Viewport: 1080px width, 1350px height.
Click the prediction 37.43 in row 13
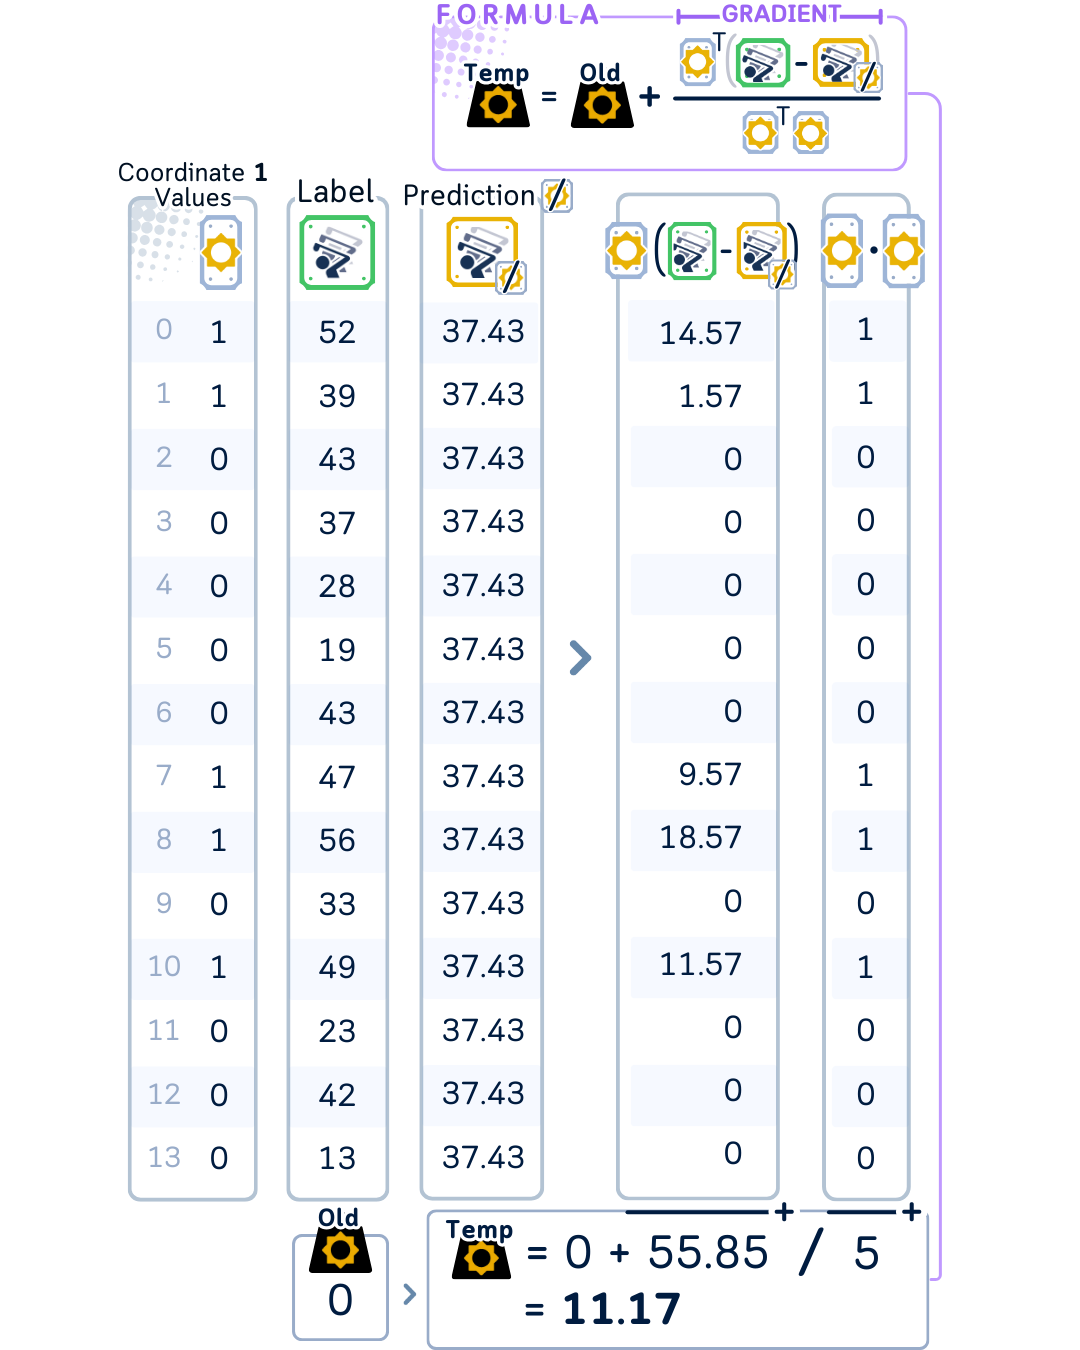click(x=483, y=1157)
